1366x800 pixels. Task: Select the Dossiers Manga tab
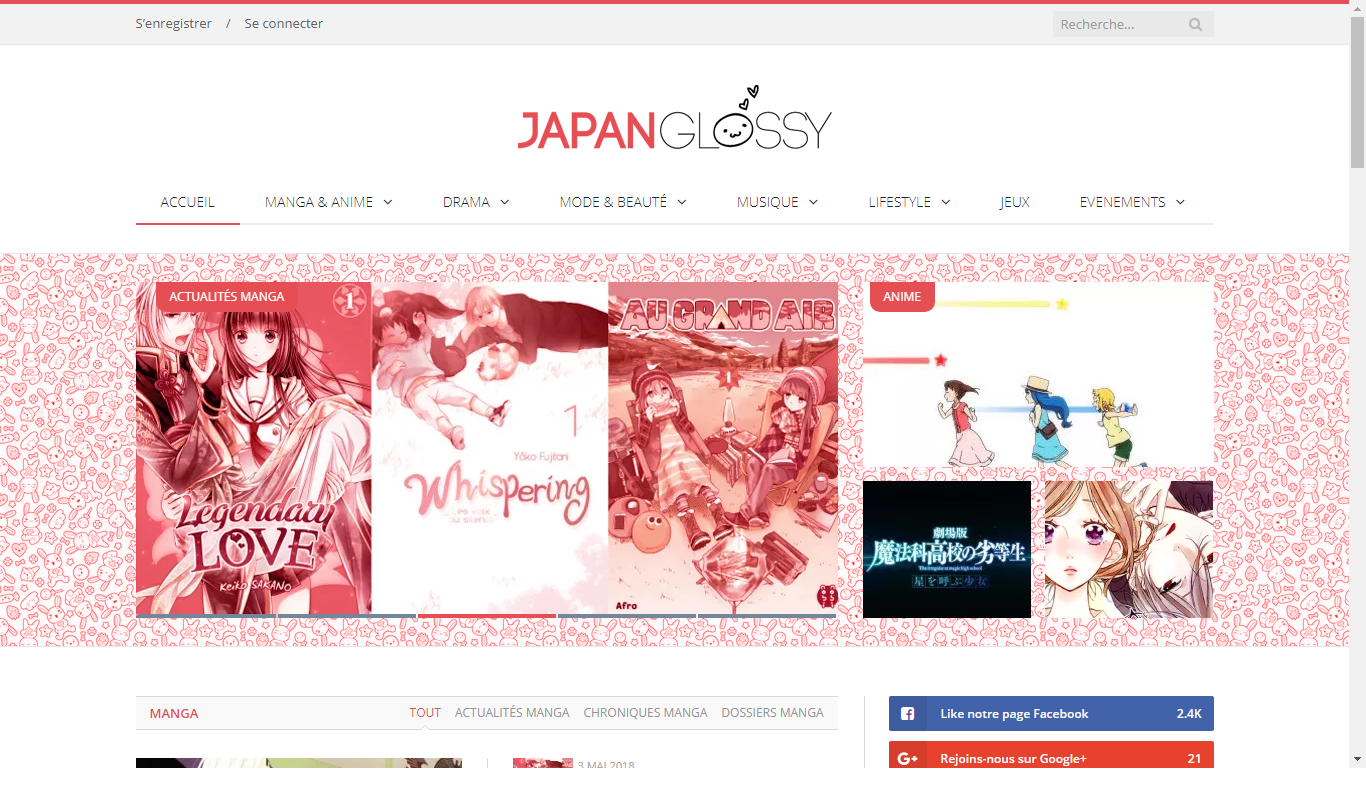click(772, 713)
